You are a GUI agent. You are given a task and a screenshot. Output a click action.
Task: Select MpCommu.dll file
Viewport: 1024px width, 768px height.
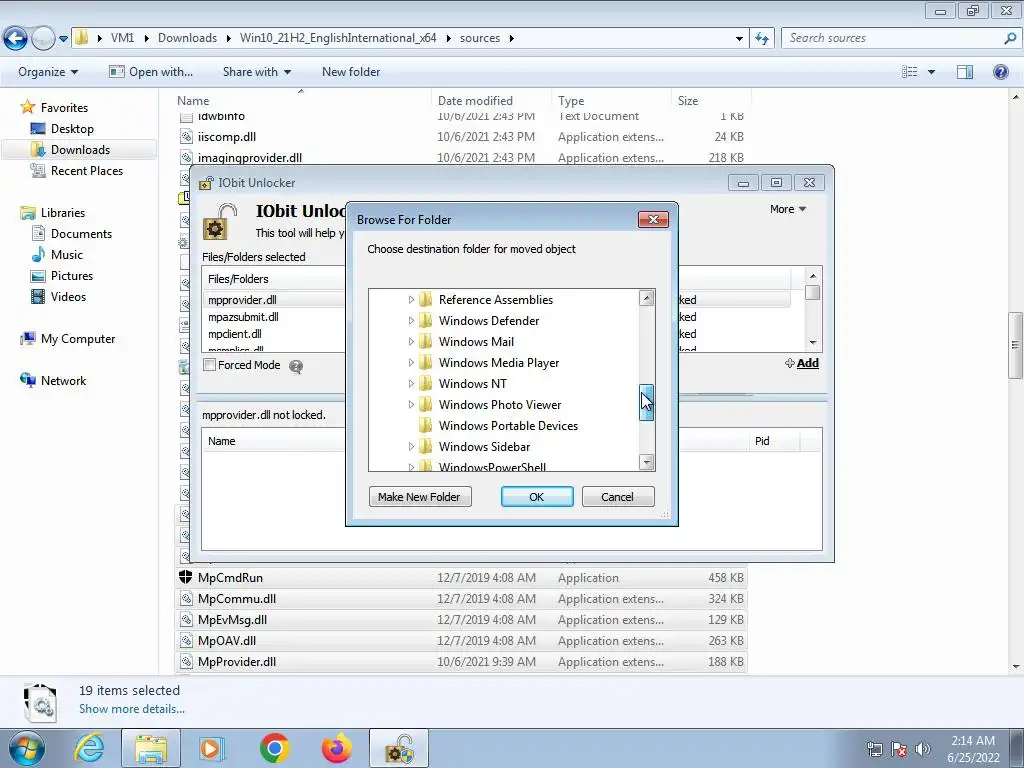tap(461, 599)
